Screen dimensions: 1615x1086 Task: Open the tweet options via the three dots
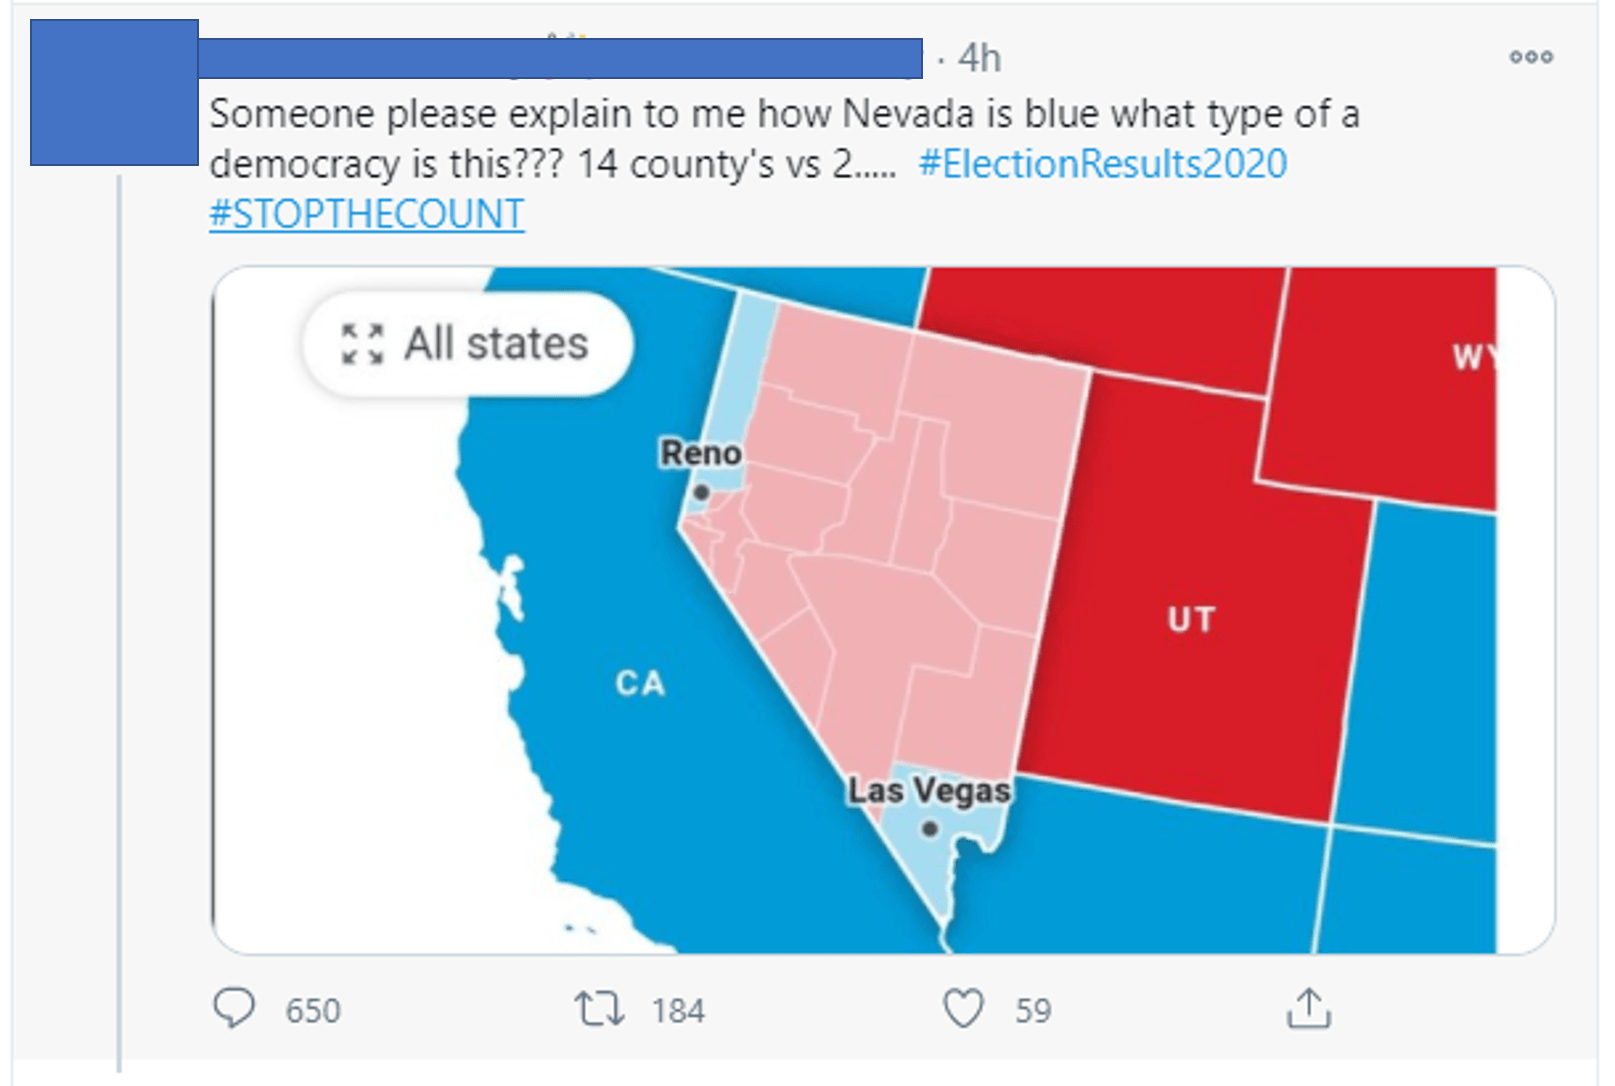[1530, 58]
